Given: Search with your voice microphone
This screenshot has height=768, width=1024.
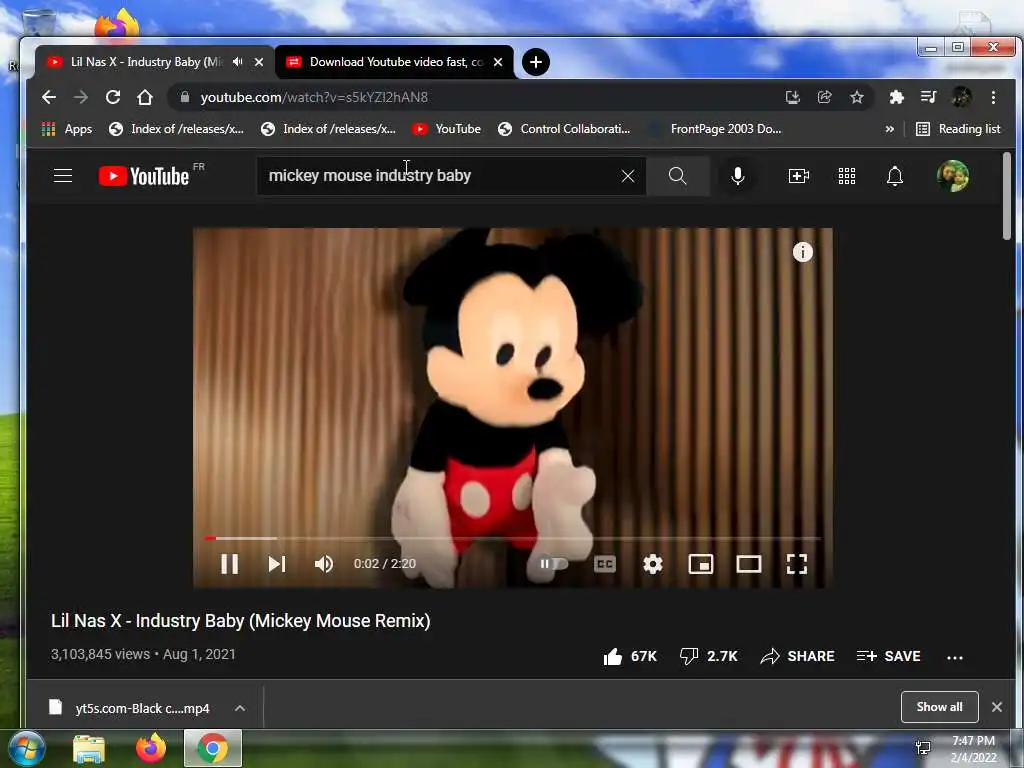Looking at the screenshot, I should click(x=737, y=176).
